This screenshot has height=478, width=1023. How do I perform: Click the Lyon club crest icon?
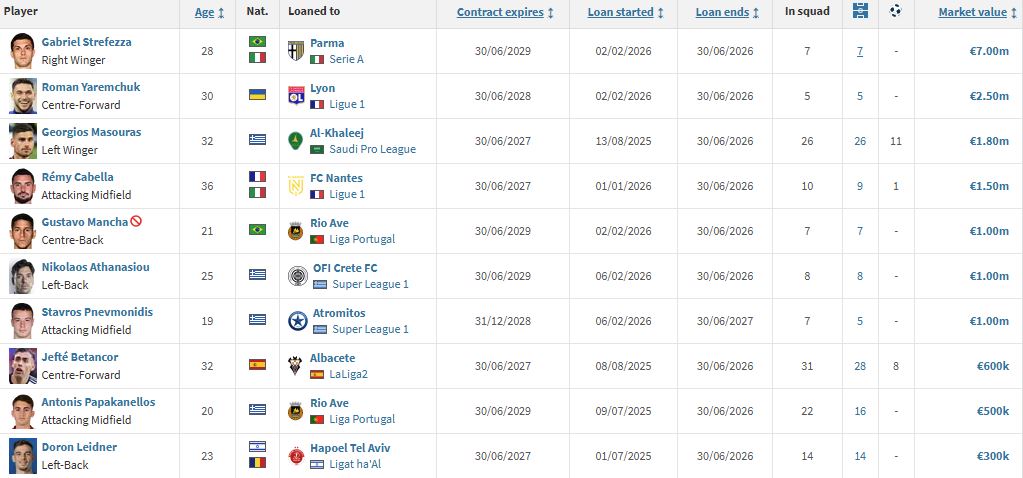(x=295, y=95)
